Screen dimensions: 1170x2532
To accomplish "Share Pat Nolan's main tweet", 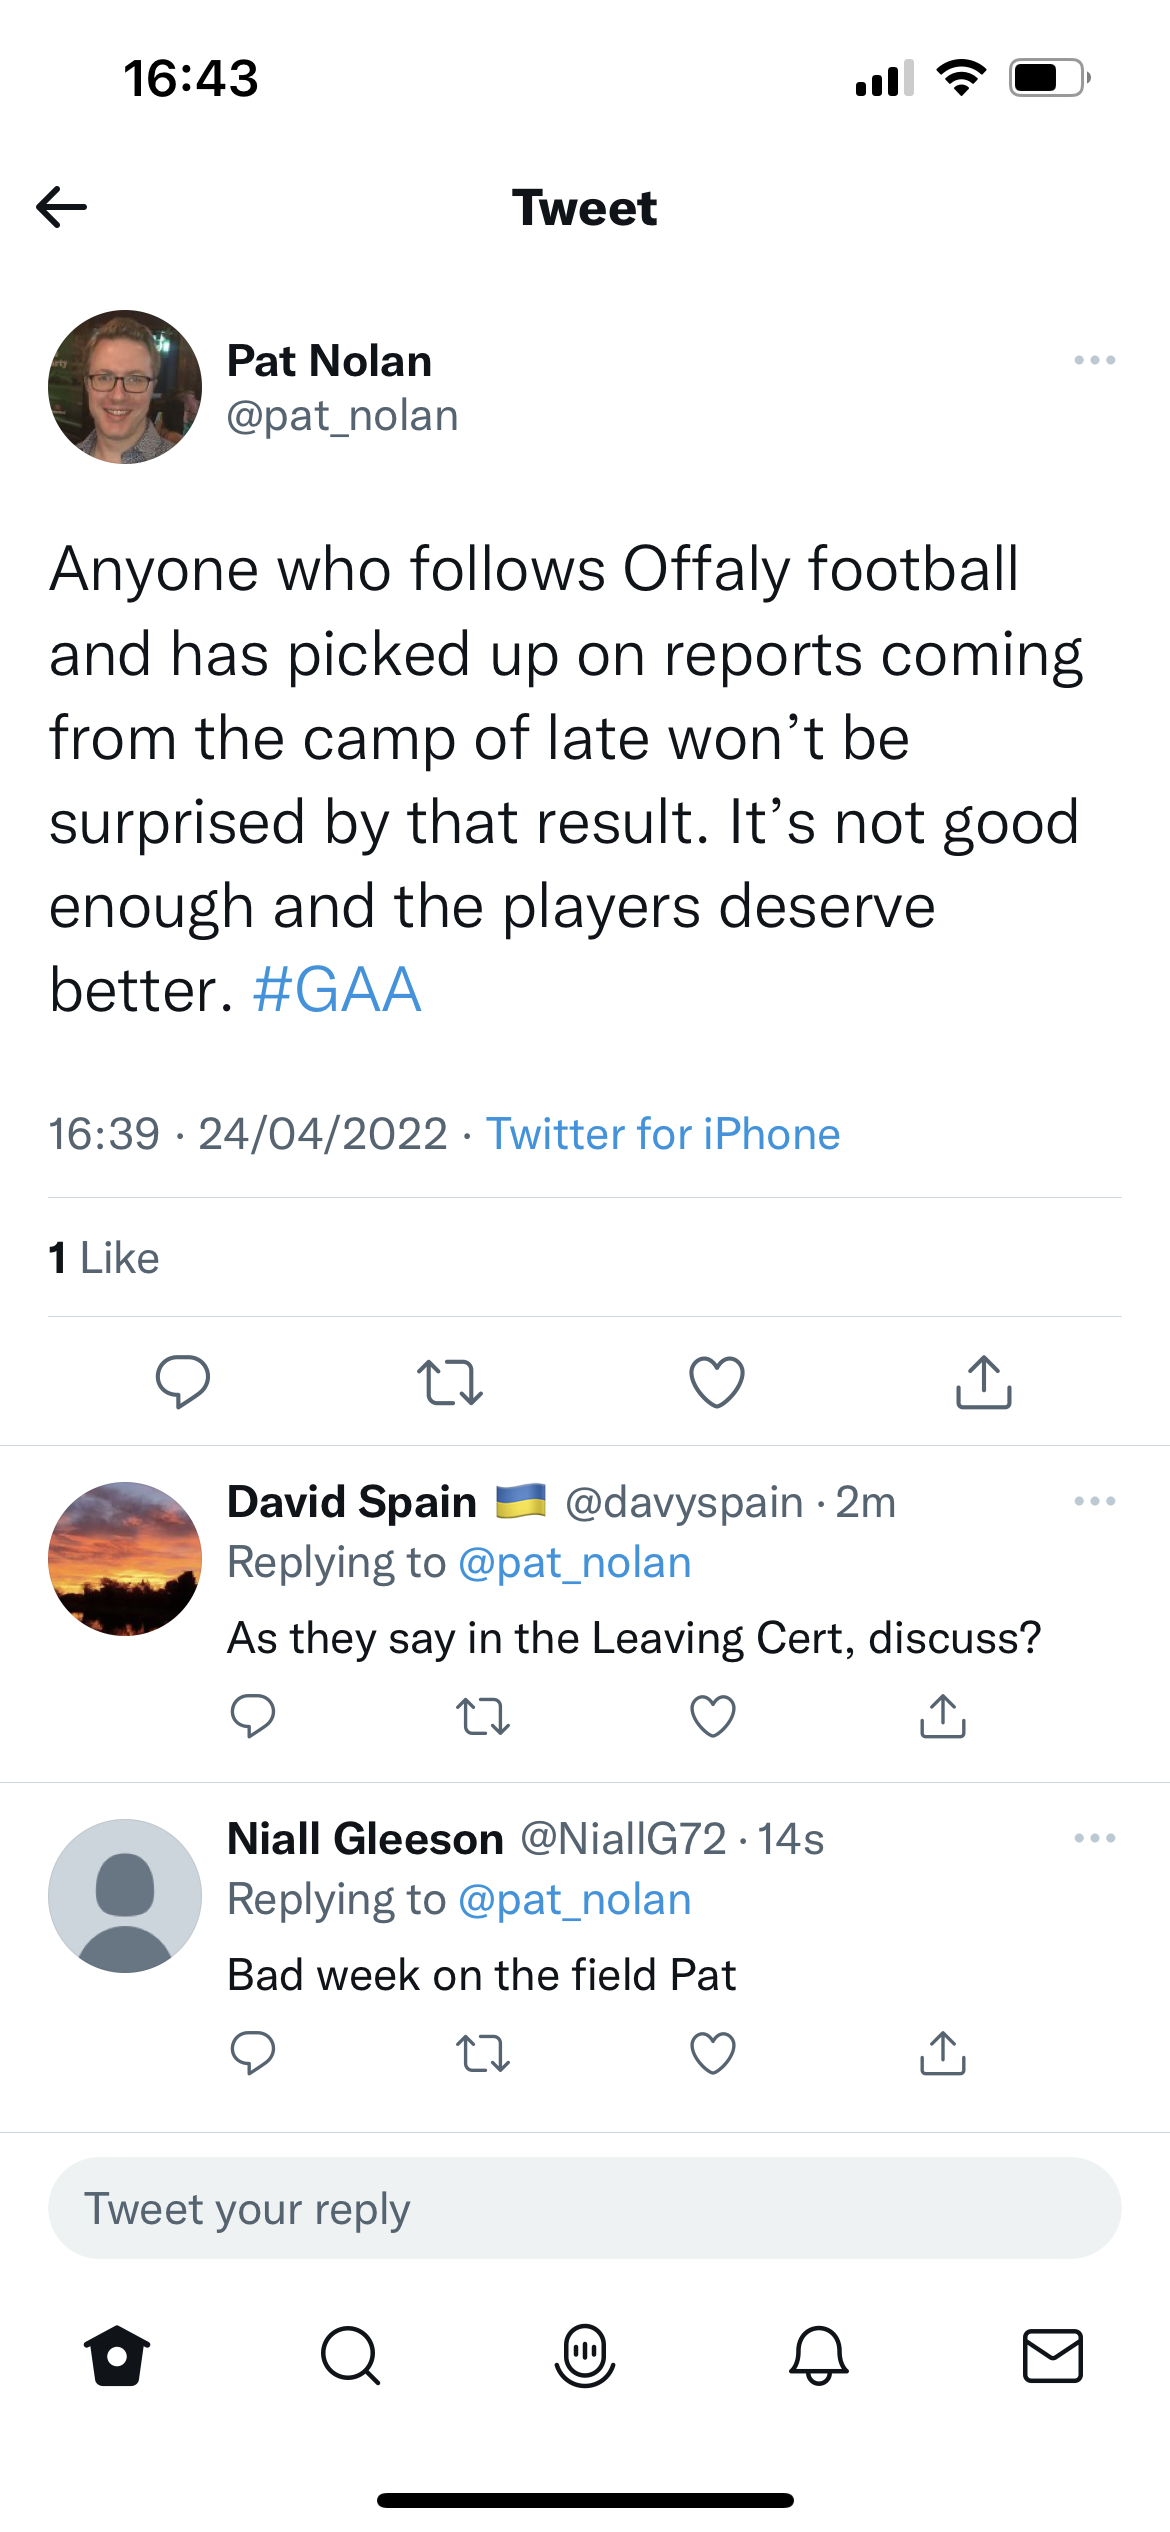I will point(984,1382).
